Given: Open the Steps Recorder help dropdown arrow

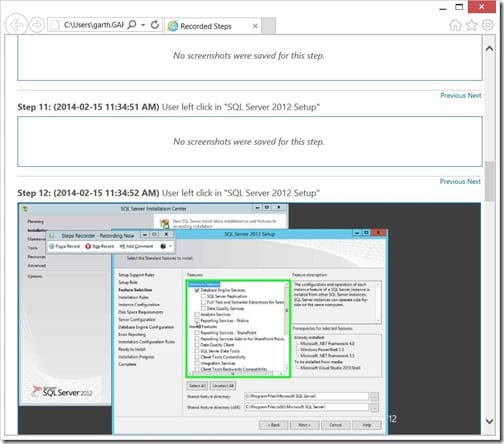Looking at the screenshot, I should (170, 246).
